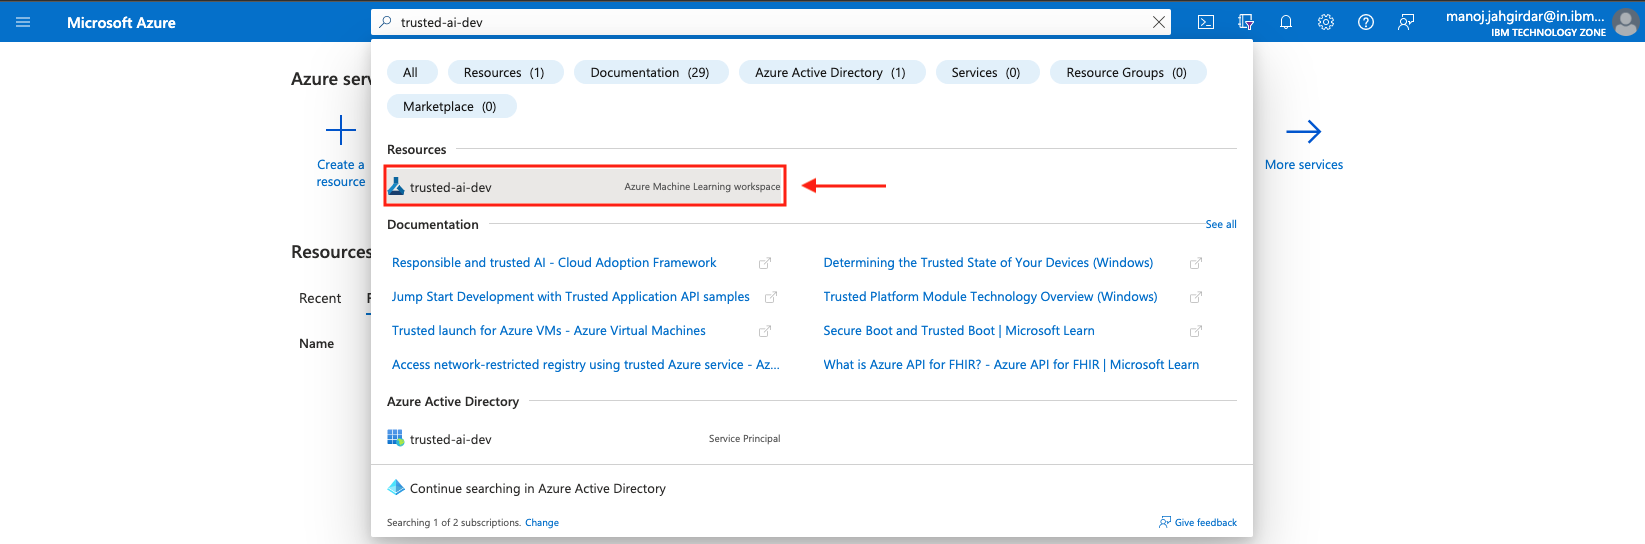1645x544 pixels.
Task: Continue searching in Azure Active Directory
Action: 537,488
